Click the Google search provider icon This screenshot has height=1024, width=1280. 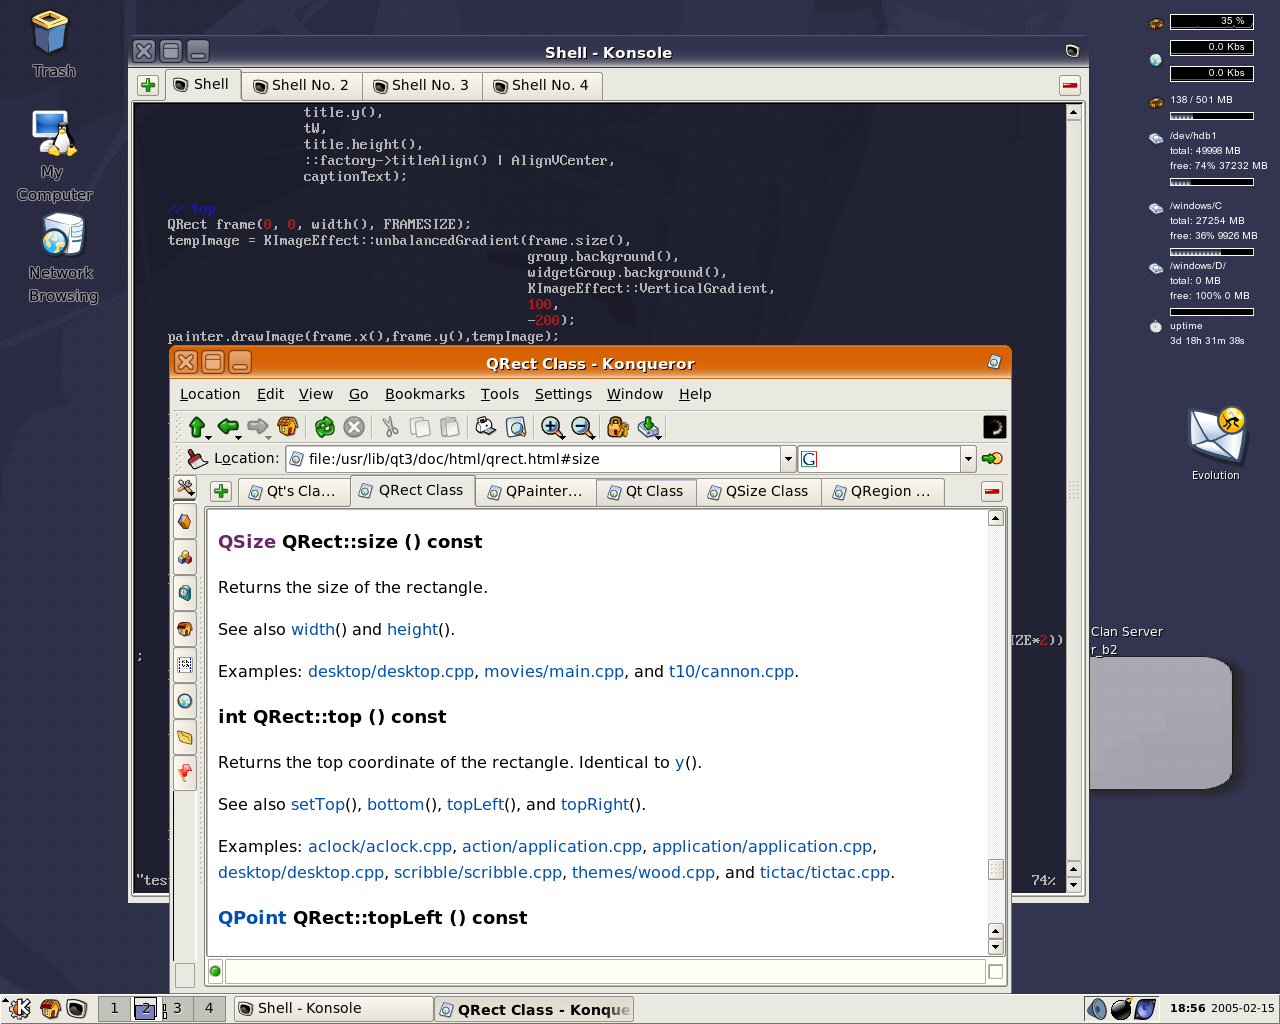(x=809, y=458)
